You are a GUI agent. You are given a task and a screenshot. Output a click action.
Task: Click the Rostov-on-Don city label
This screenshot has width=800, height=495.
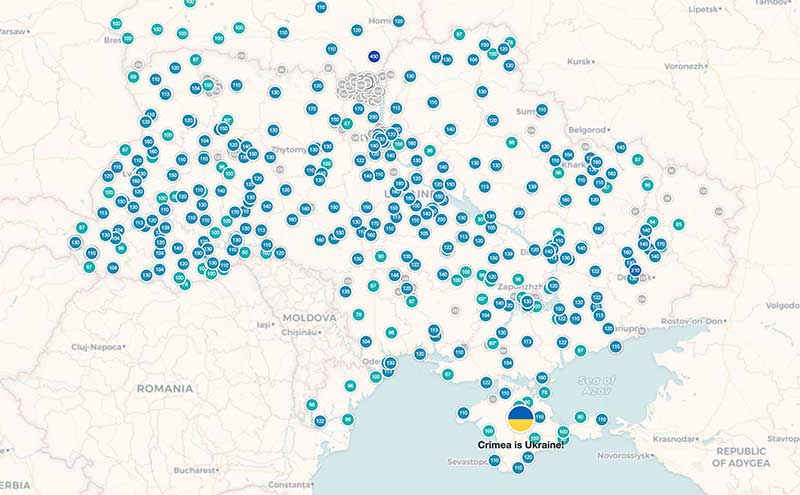(691, 321)
